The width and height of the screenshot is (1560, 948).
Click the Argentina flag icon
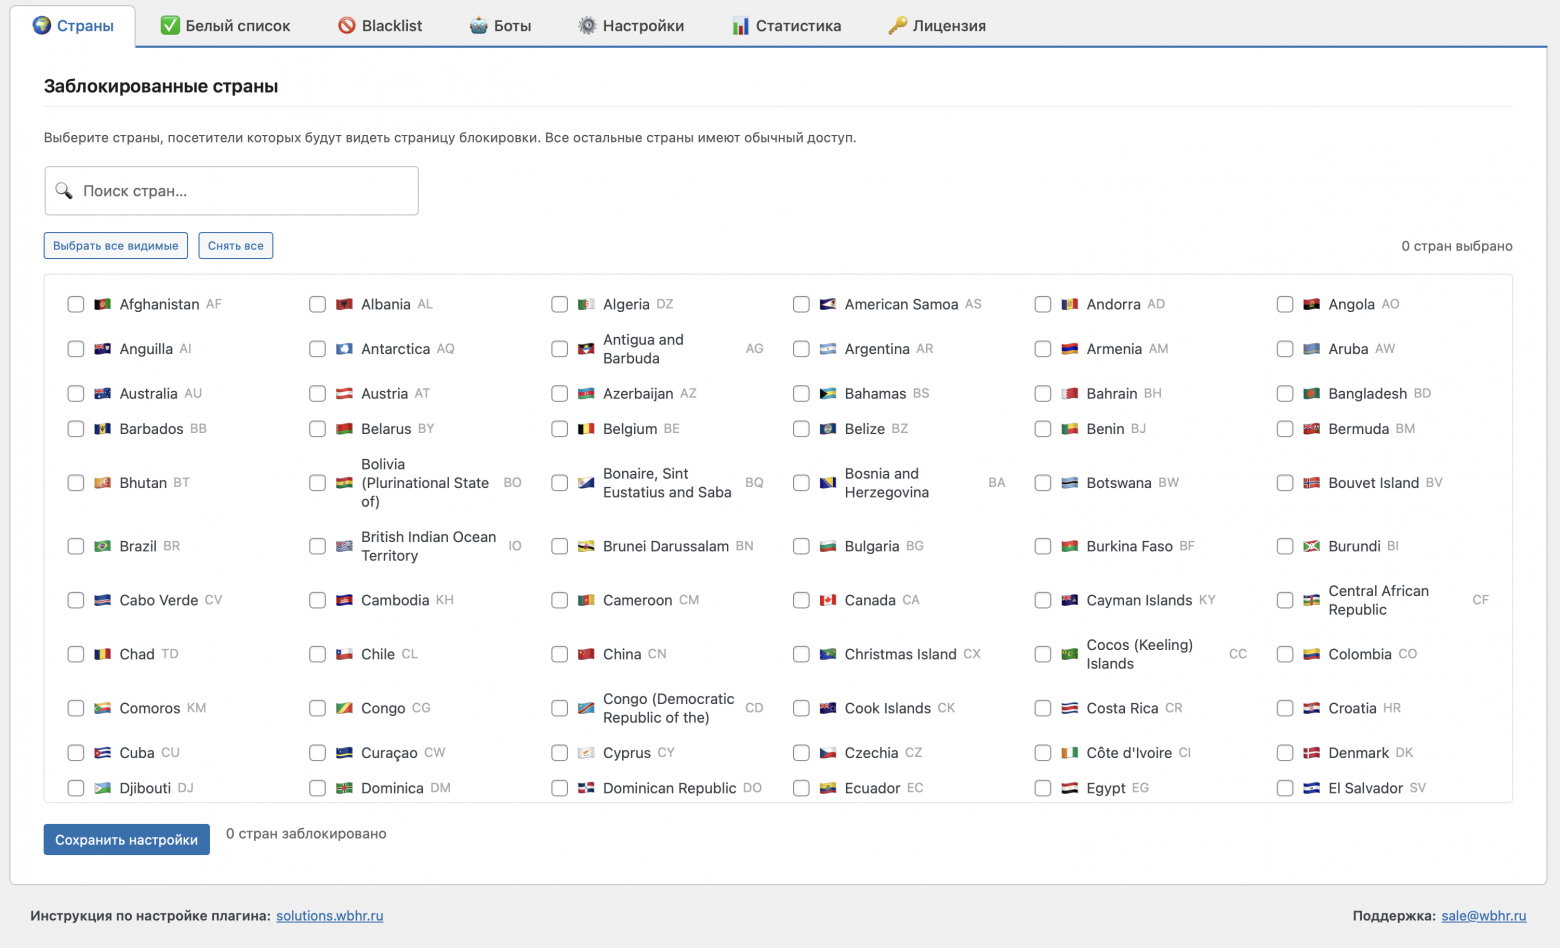pos(828,349)
